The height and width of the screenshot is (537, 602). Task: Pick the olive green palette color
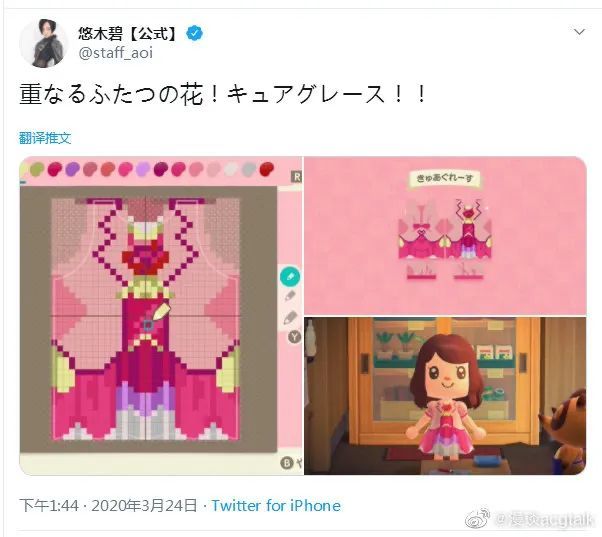[37, 169]
